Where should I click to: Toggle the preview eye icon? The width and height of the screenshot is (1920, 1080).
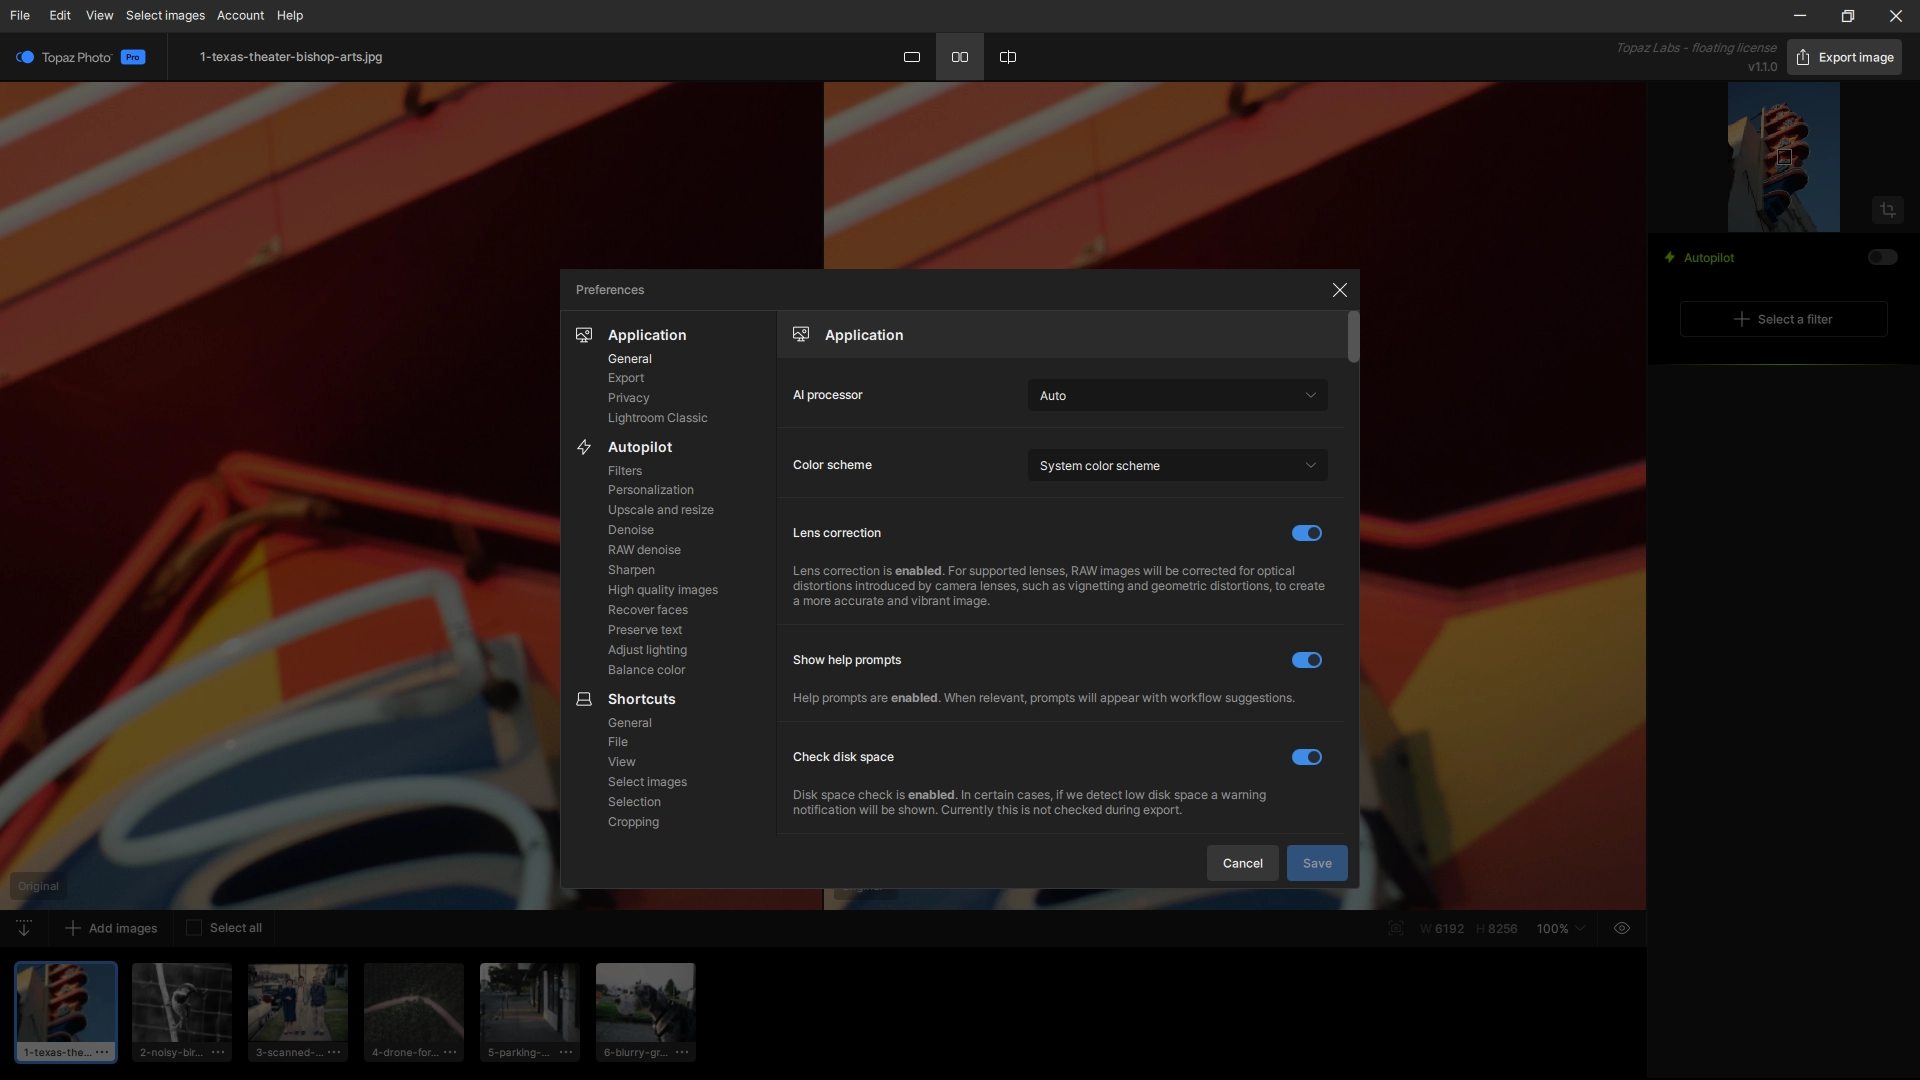(1621, 928)
